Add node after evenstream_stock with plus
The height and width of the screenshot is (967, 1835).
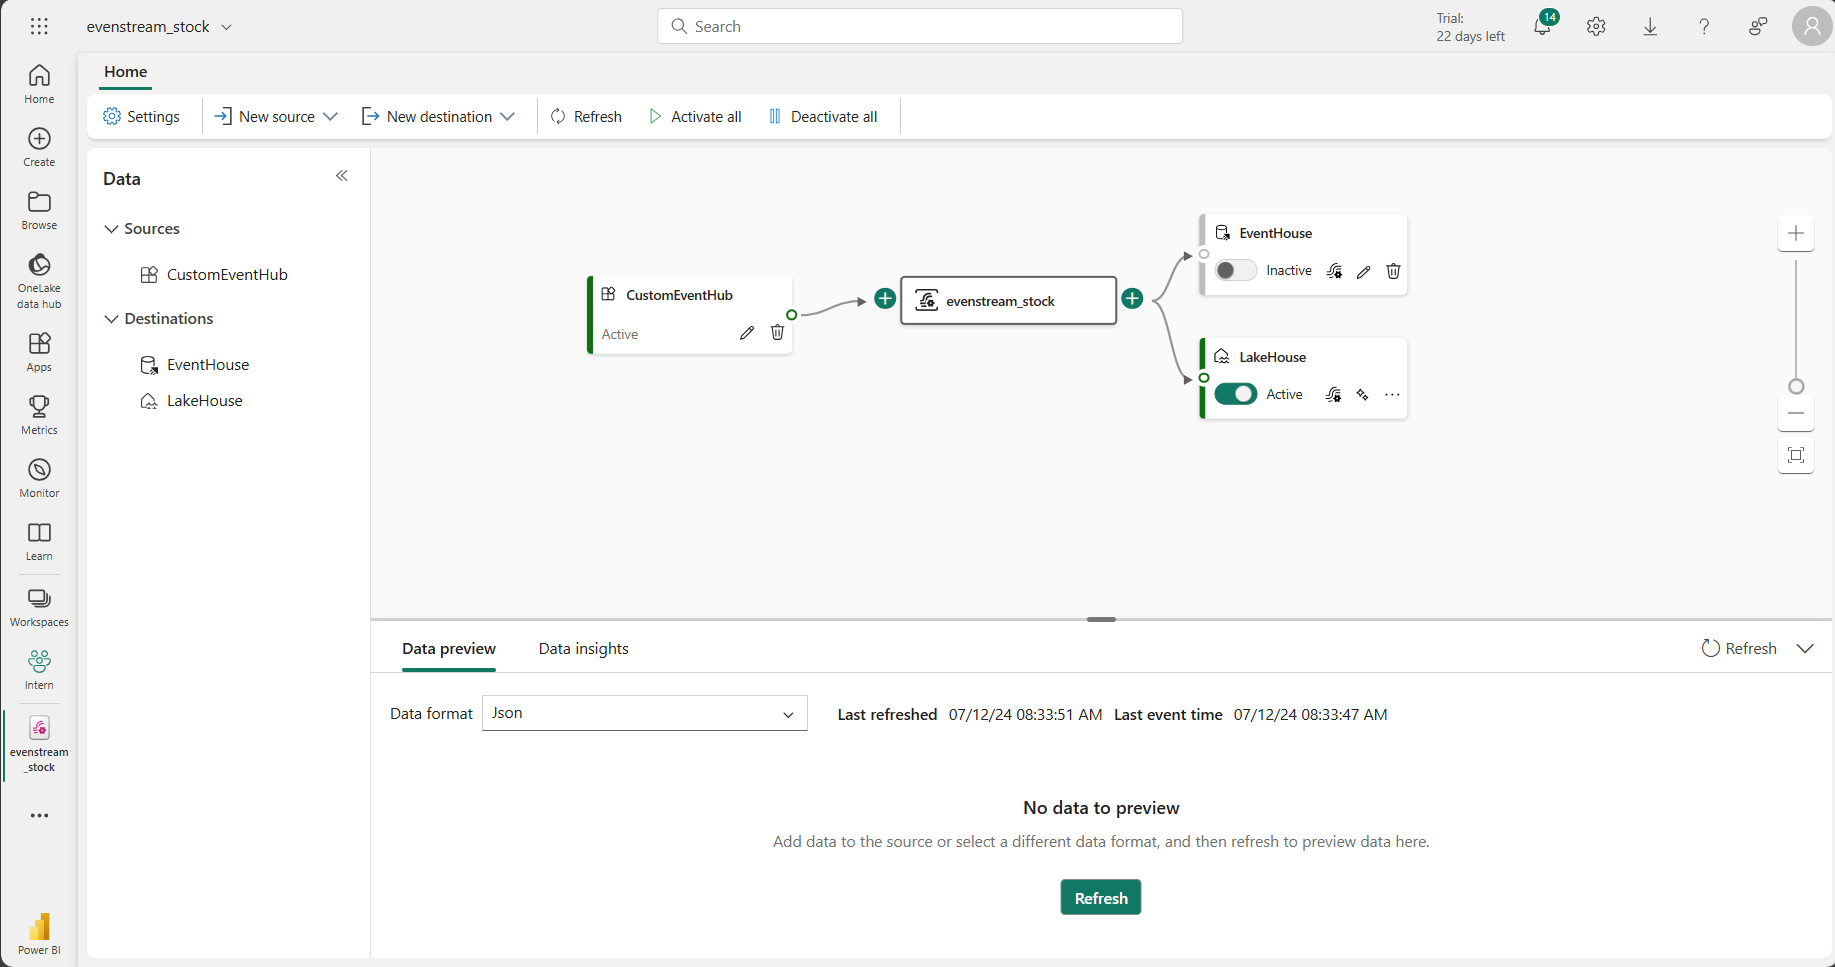coord(1132,298)
